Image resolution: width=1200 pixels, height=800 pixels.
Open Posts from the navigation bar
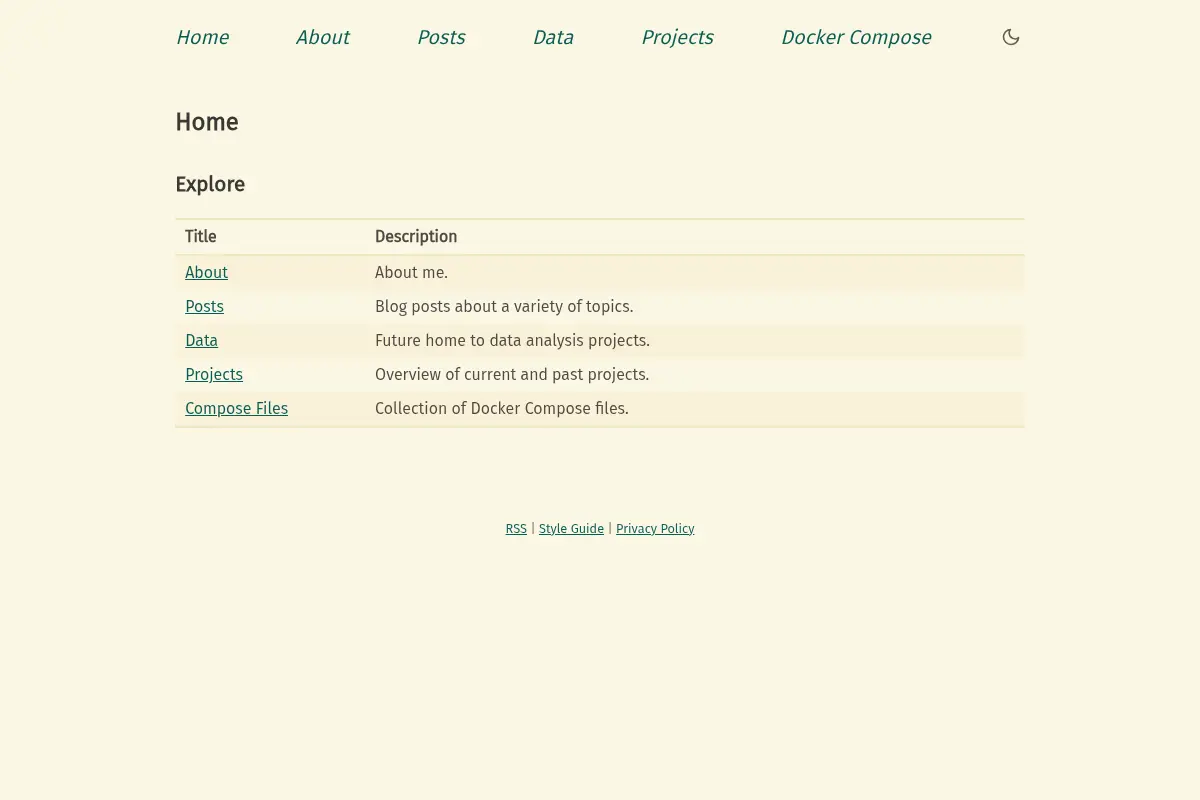441,37
